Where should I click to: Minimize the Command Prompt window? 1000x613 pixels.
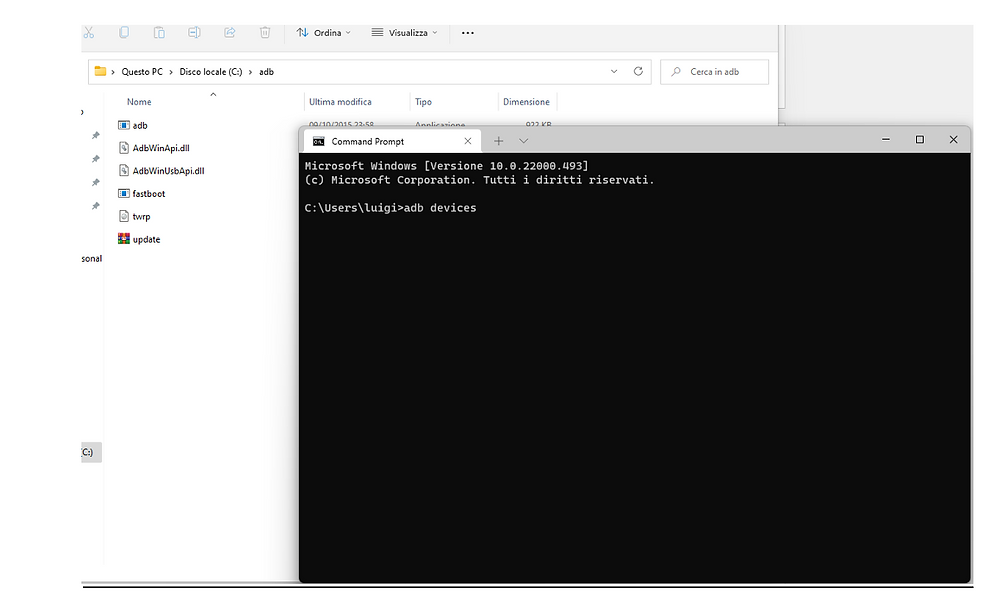coord(886,139)
